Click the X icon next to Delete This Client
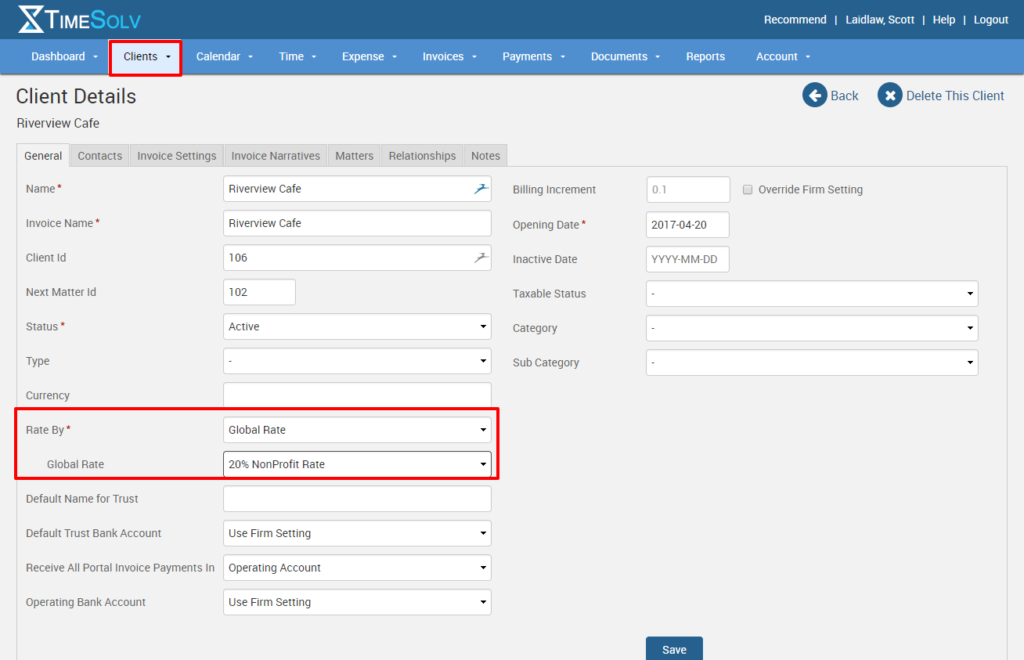This screenshot has height=660, width=1024. point(890,95)
